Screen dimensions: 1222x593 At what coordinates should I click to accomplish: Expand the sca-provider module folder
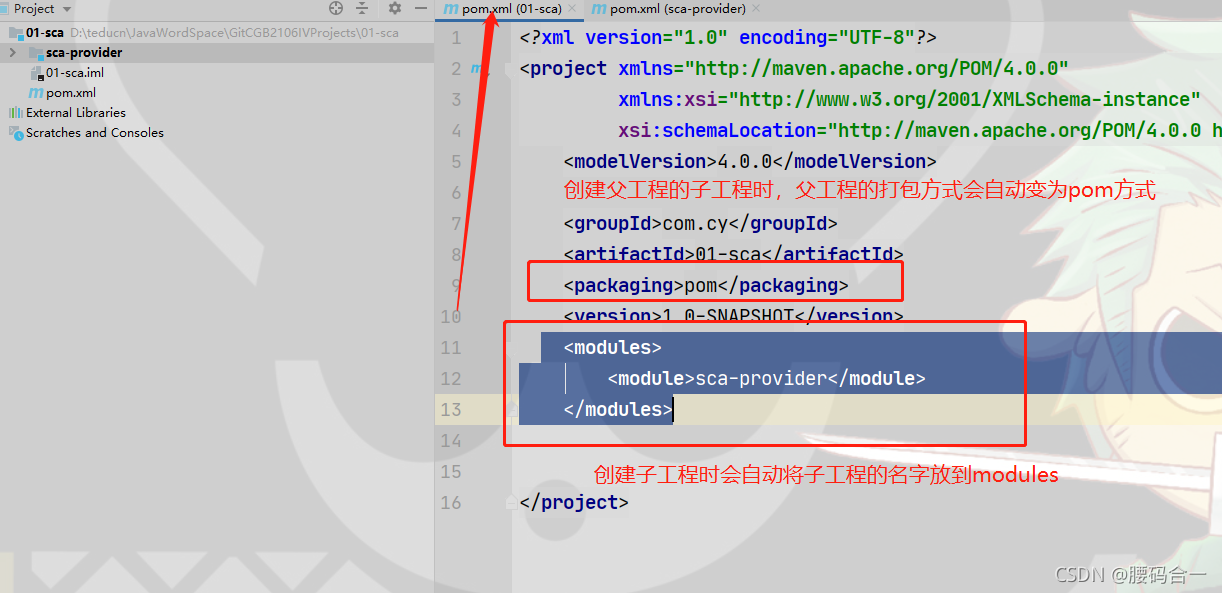click(12, 52)
